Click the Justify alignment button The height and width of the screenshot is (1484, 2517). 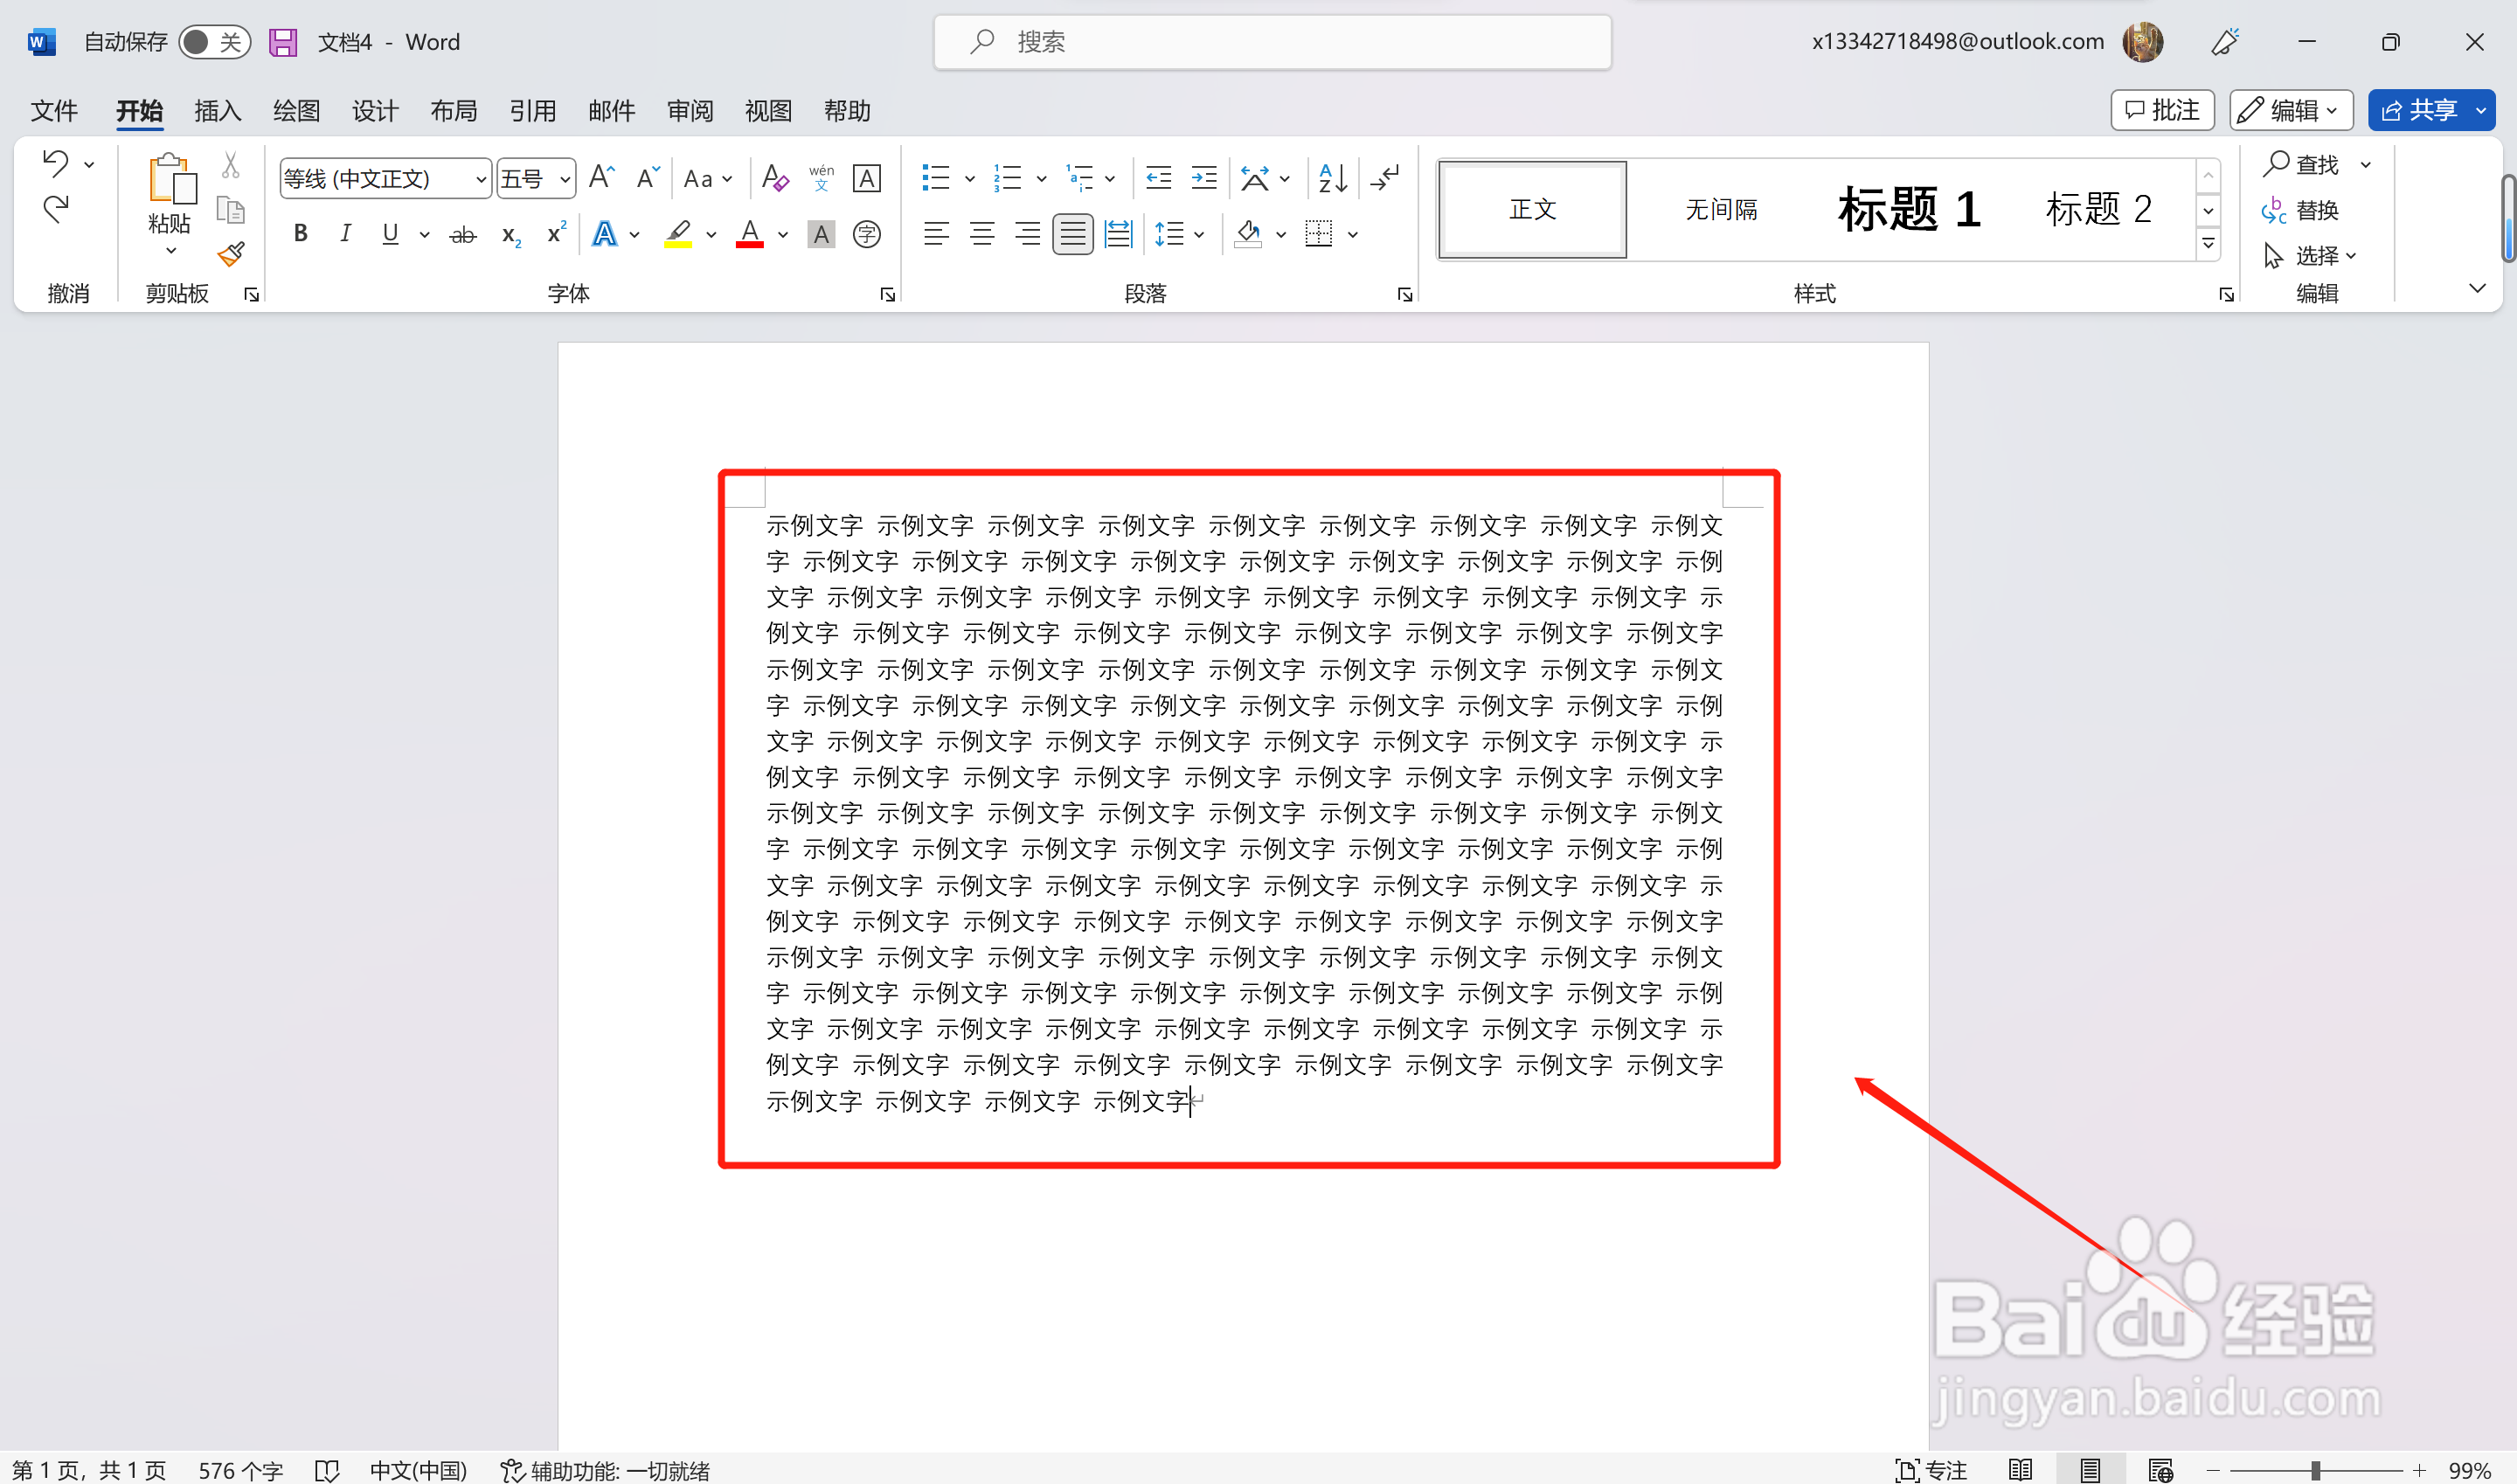[x=1072, y=234]
